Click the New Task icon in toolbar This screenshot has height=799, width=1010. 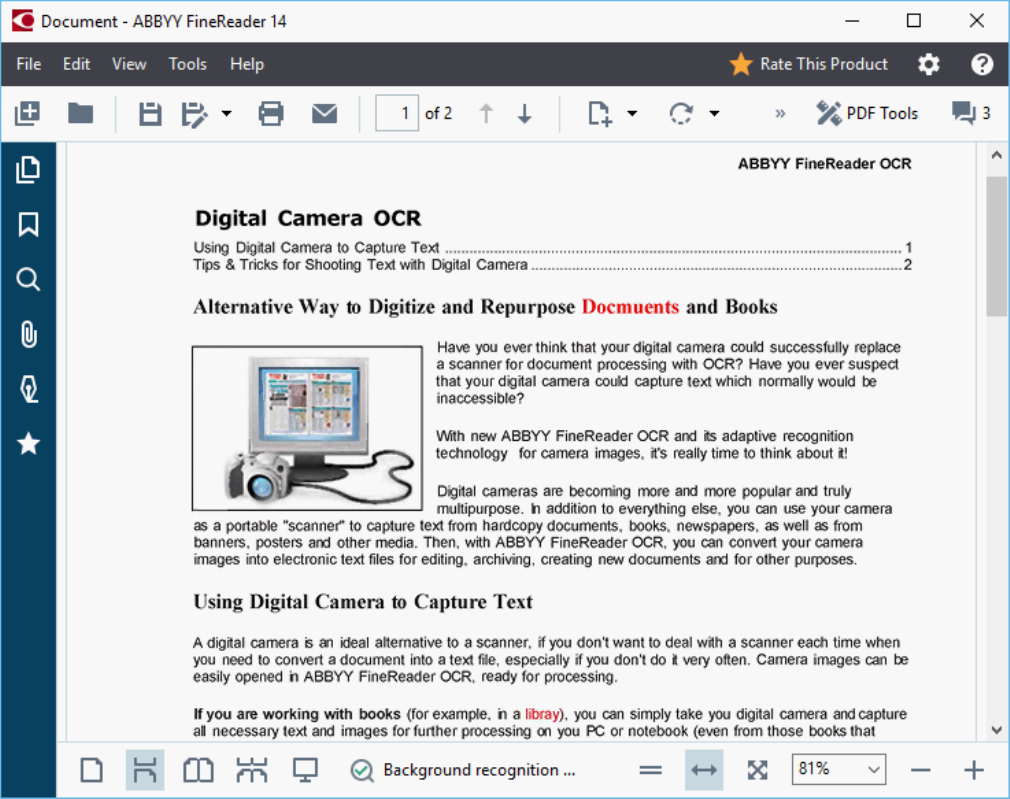[28, 113]
